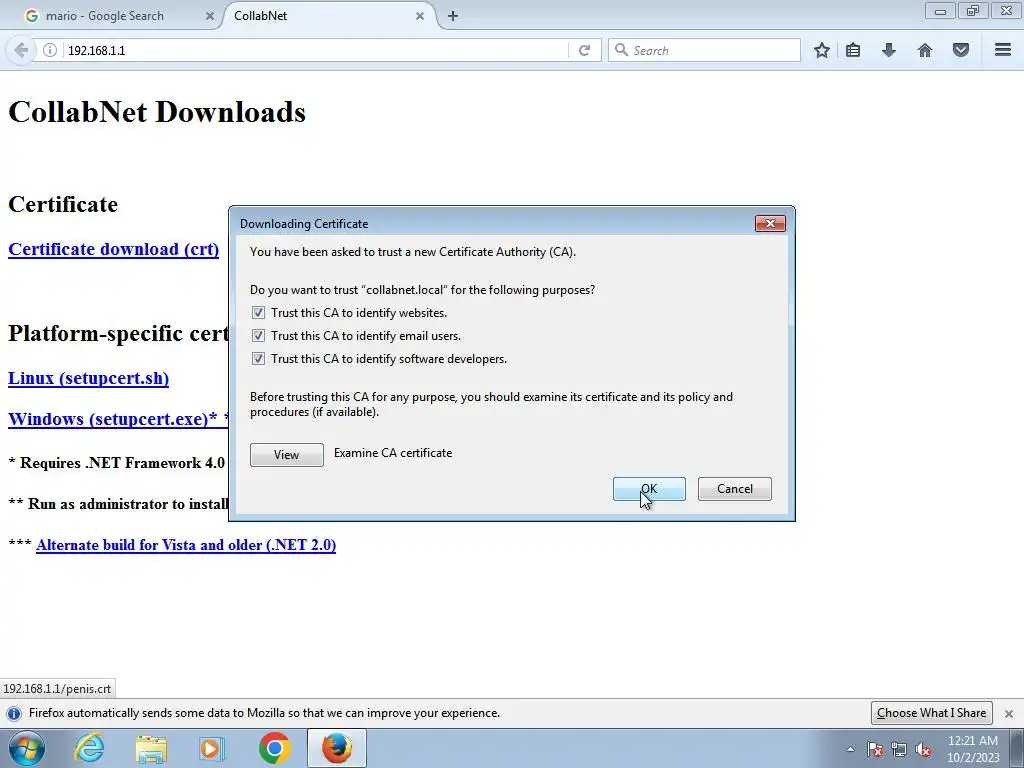Launch Windows Media Player from taskbar
This screenshot has height=768, width=1024.
pos(212,748)
